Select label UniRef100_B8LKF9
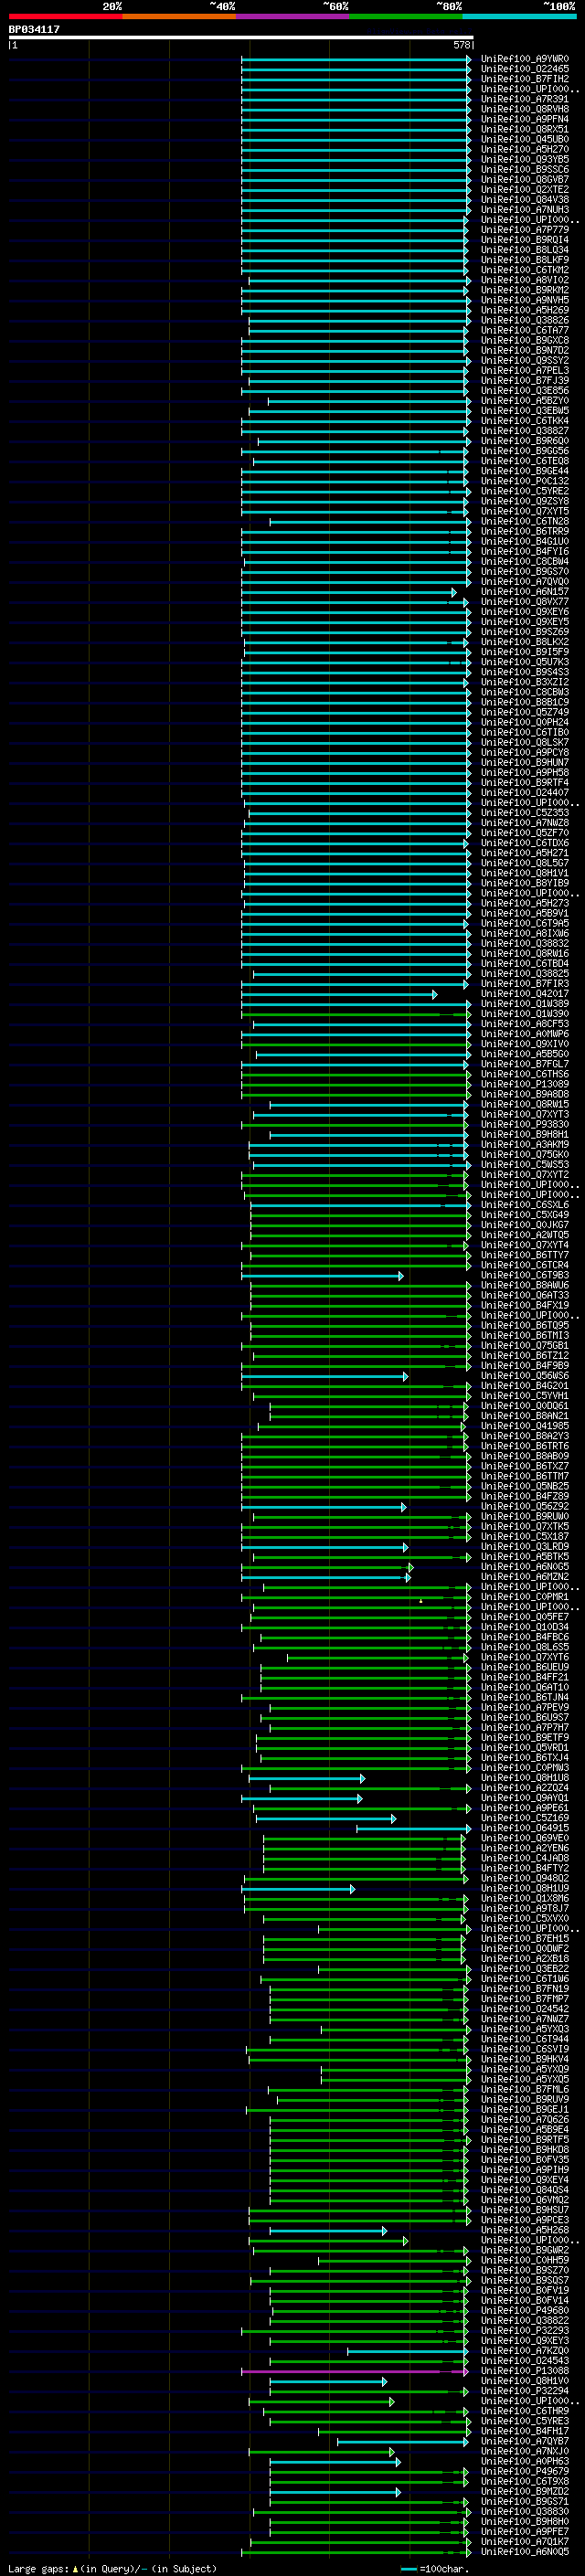This screenshot has height=2576, width=585. (525, 260)
